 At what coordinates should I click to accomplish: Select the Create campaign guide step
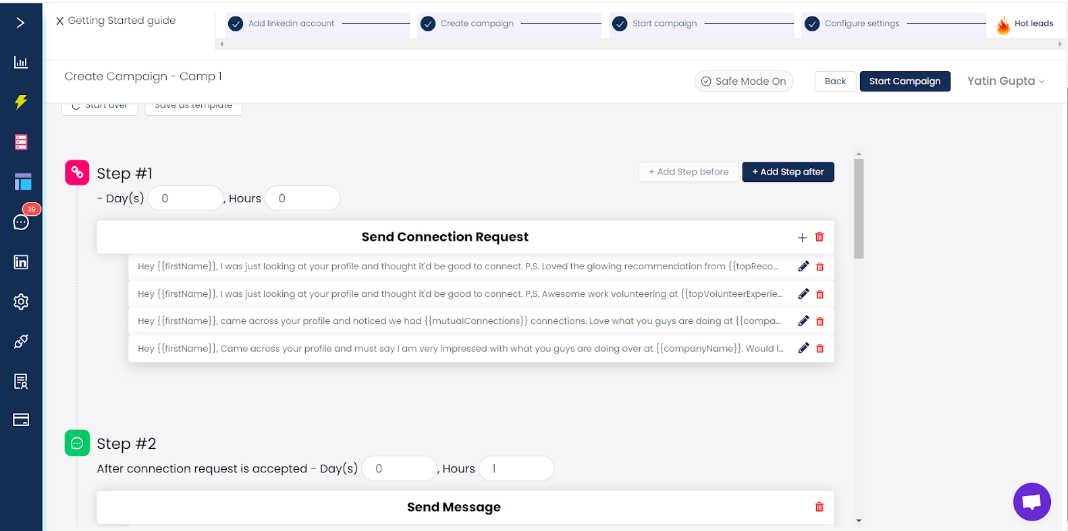pos(509,23)
